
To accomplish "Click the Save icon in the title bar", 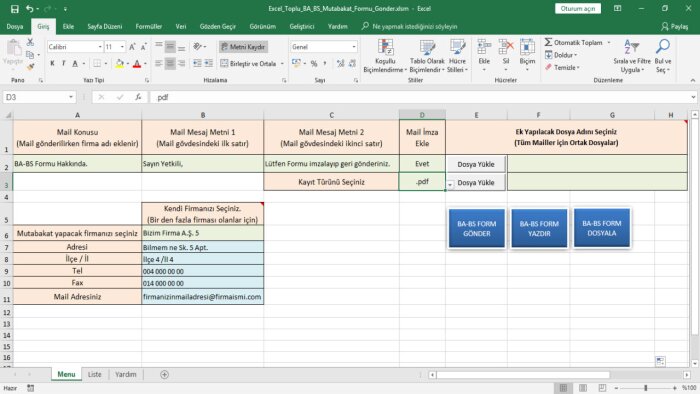I will (x=14, y=8).
